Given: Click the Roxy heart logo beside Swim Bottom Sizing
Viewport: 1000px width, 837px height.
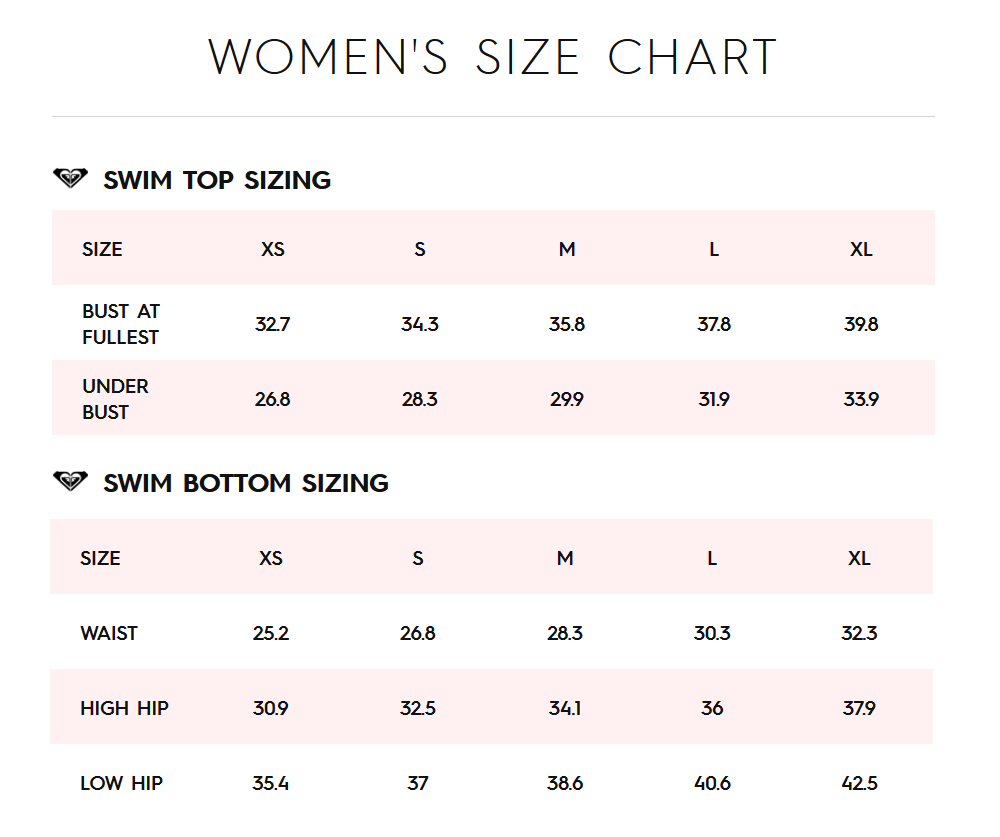Looking at the screenshot, I should point(70,482).
